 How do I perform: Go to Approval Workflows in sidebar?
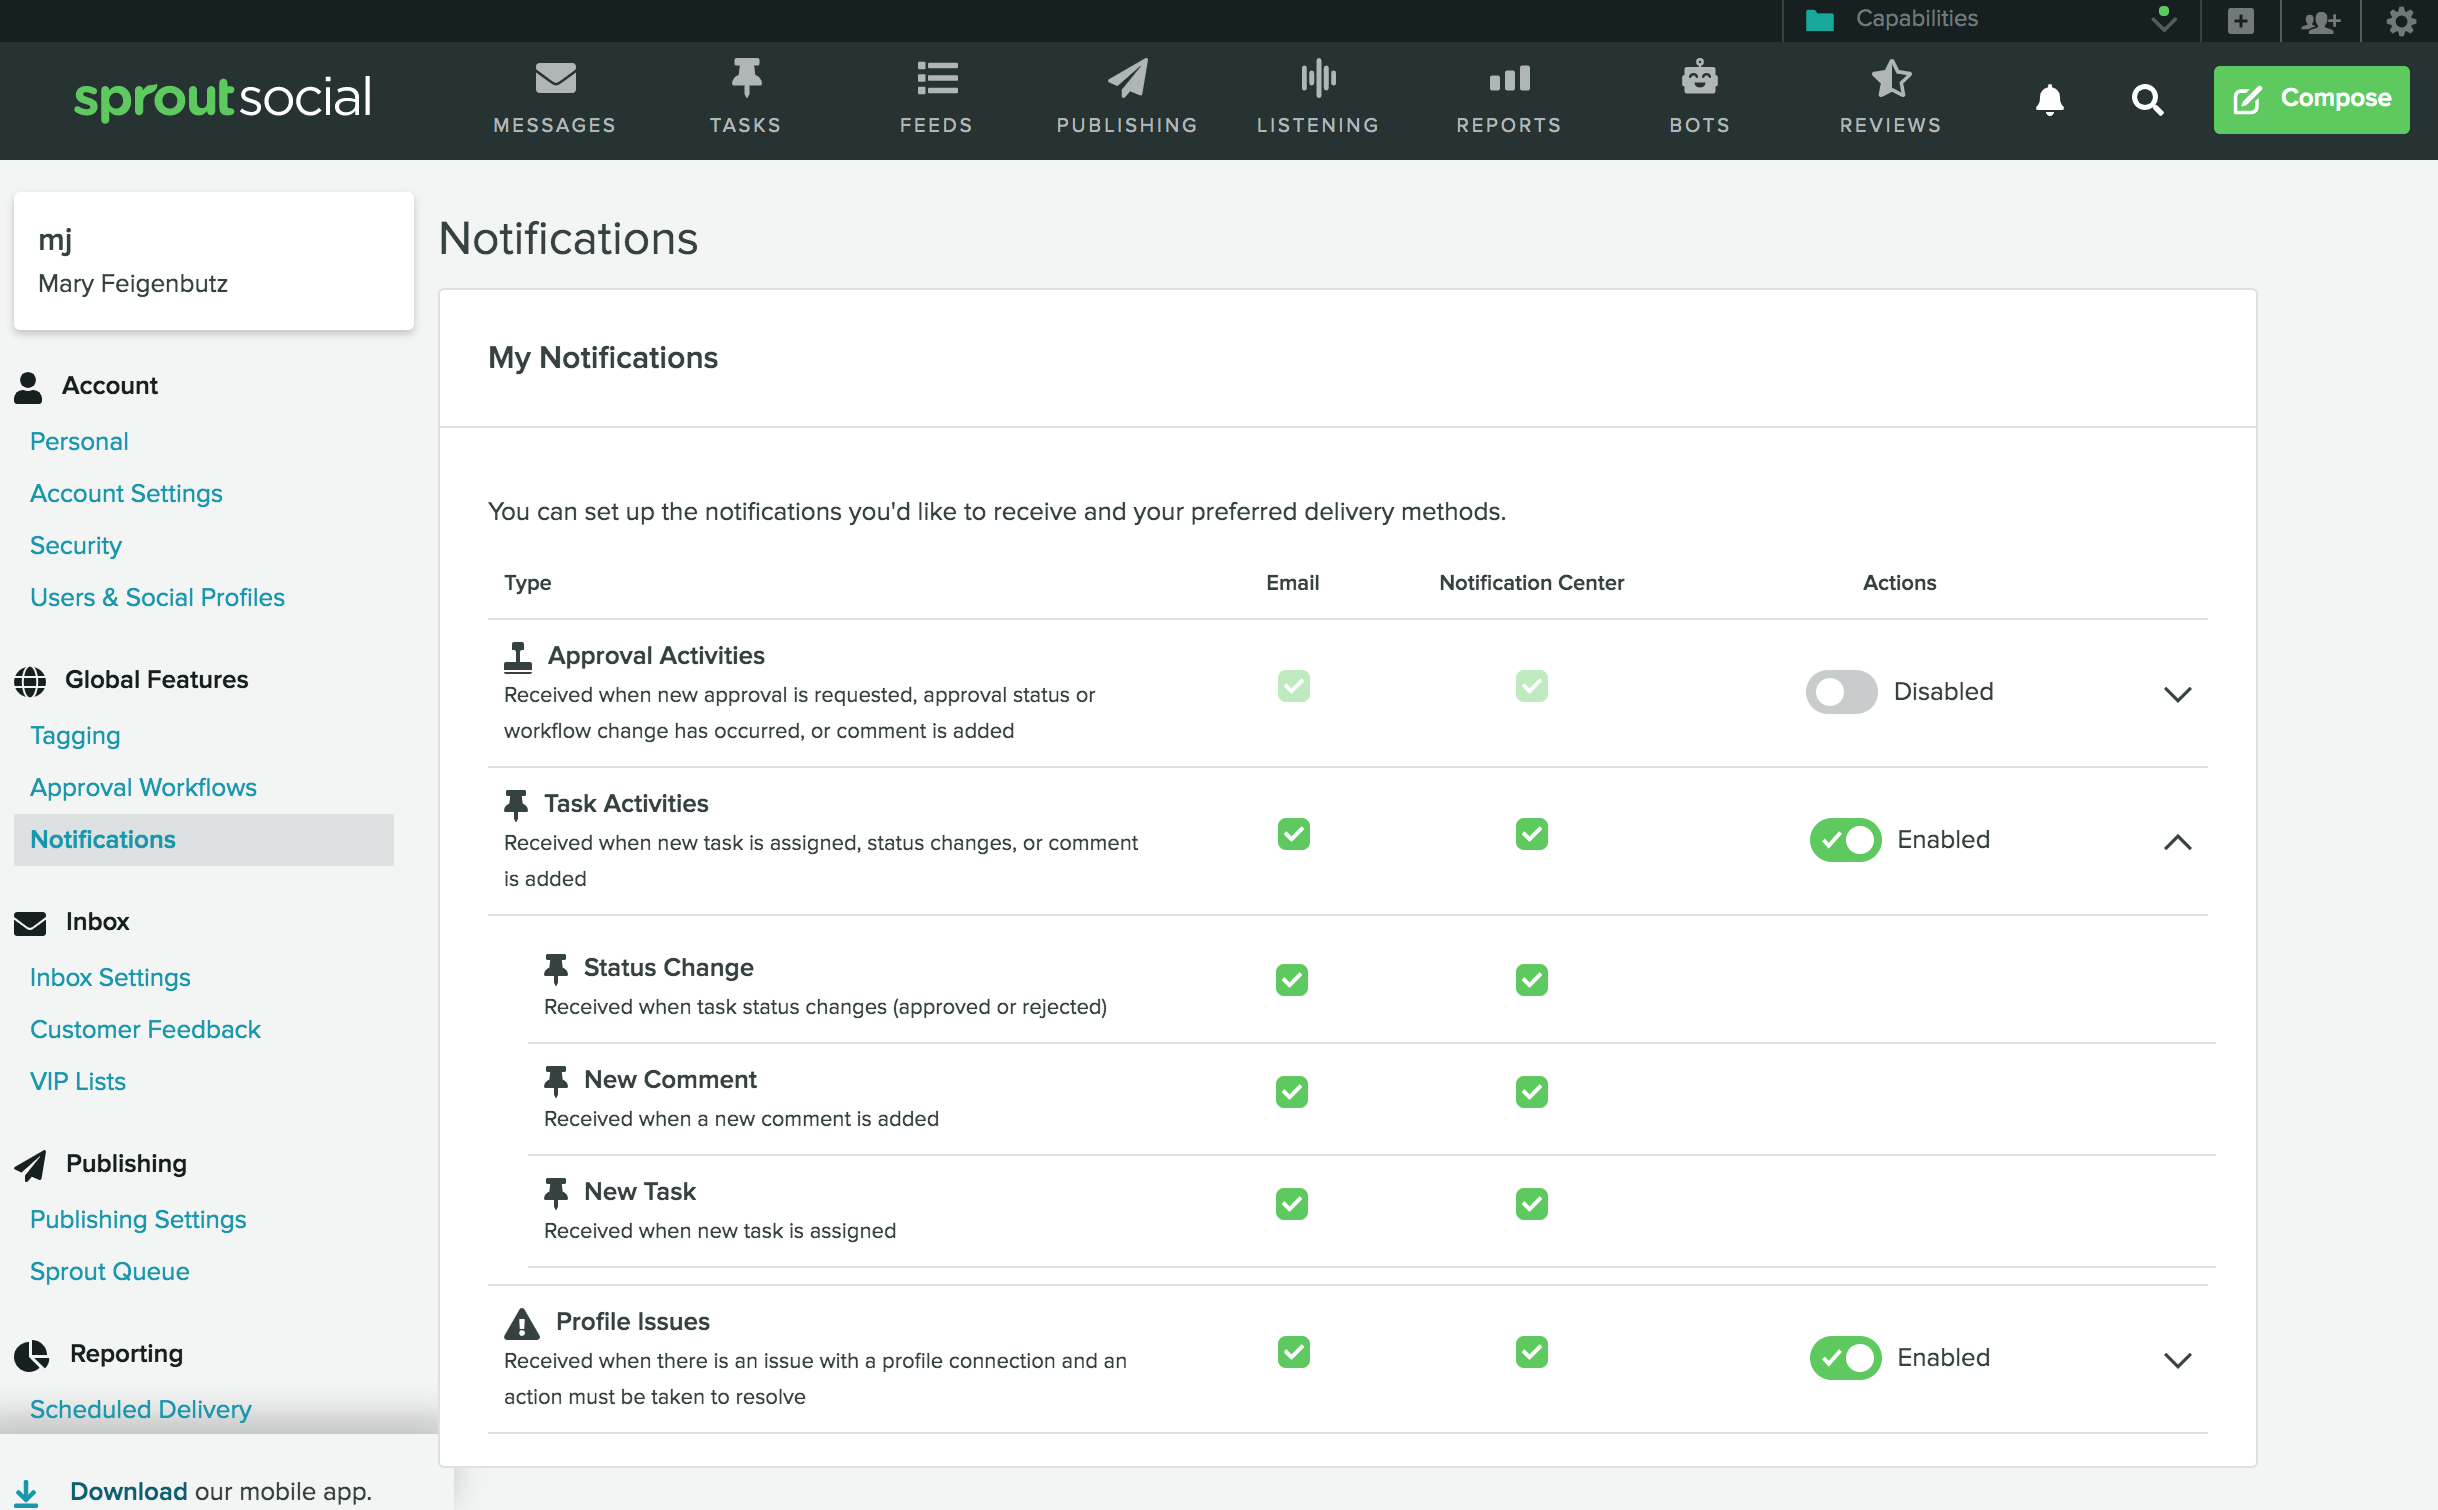tap(143, 788)
